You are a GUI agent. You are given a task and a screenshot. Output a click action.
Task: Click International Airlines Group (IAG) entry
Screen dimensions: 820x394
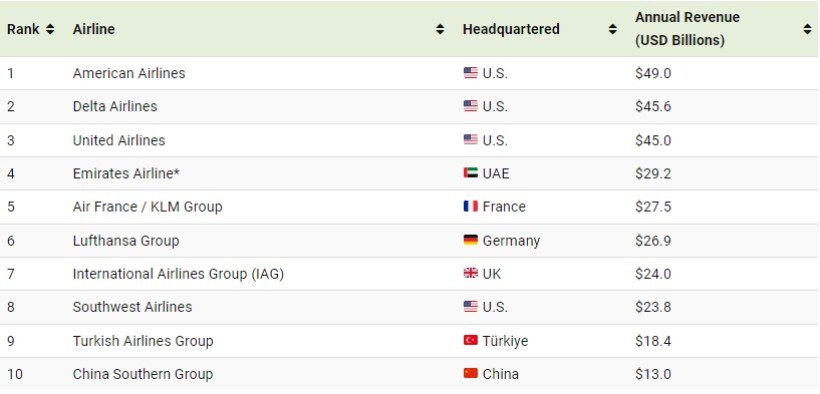(178, 274)
